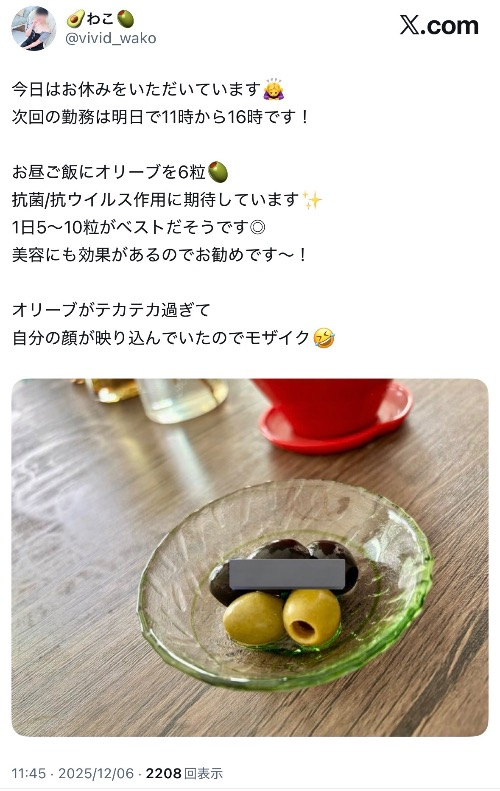Screen dimensions: 500x791
Task: Click the avocado emoji beside the name わこ
Action: point(75,19)
